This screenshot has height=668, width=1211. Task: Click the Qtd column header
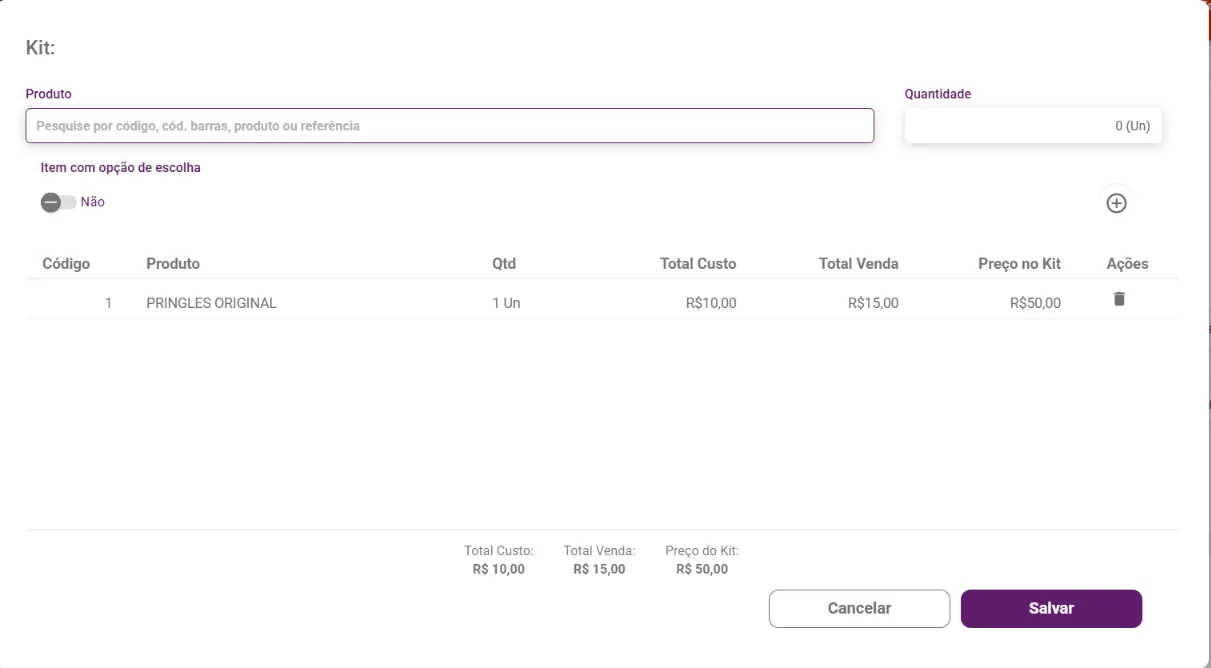(x=504, y=264)
